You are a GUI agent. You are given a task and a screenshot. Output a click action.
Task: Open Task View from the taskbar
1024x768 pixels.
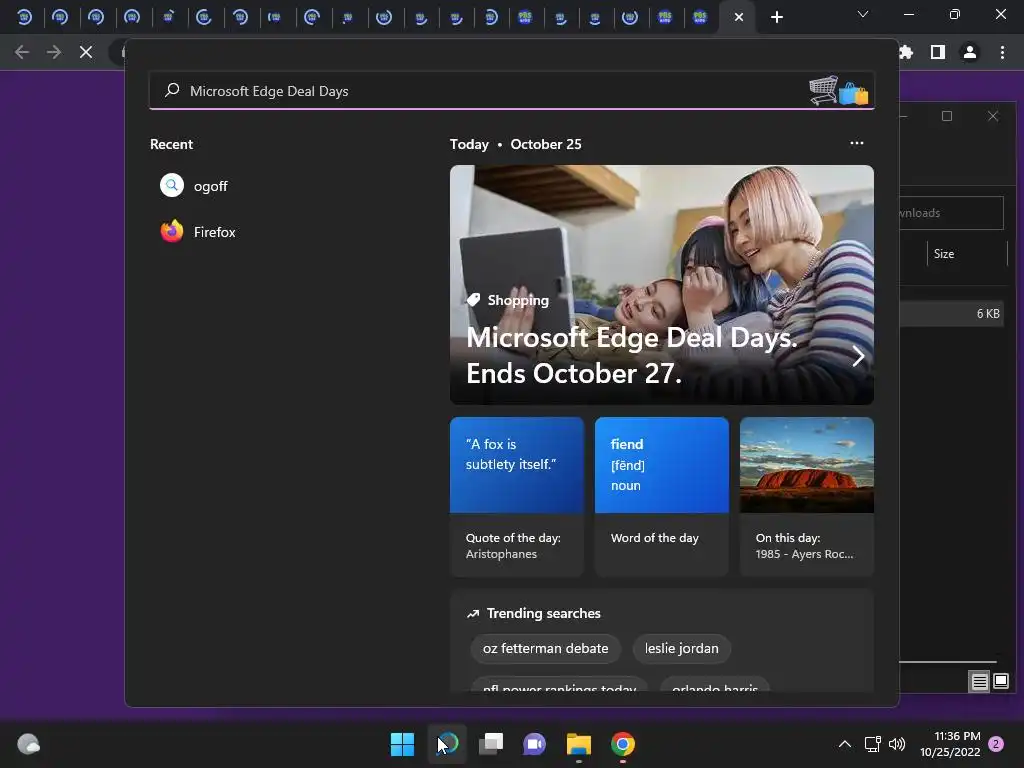click(491, 744)
